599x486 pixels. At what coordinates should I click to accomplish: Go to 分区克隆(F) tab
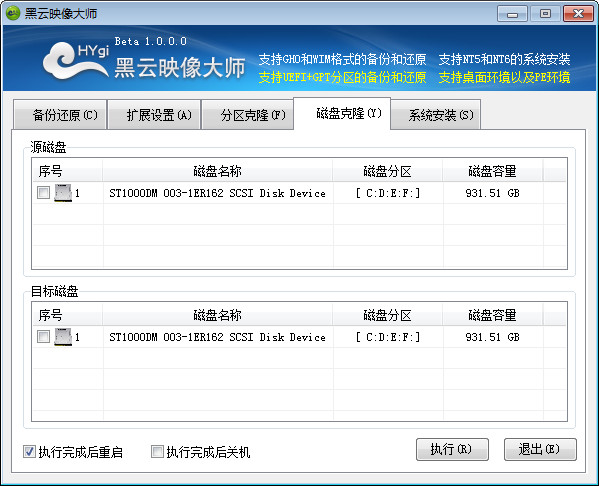pyautogui.click(x=248, y=115)
